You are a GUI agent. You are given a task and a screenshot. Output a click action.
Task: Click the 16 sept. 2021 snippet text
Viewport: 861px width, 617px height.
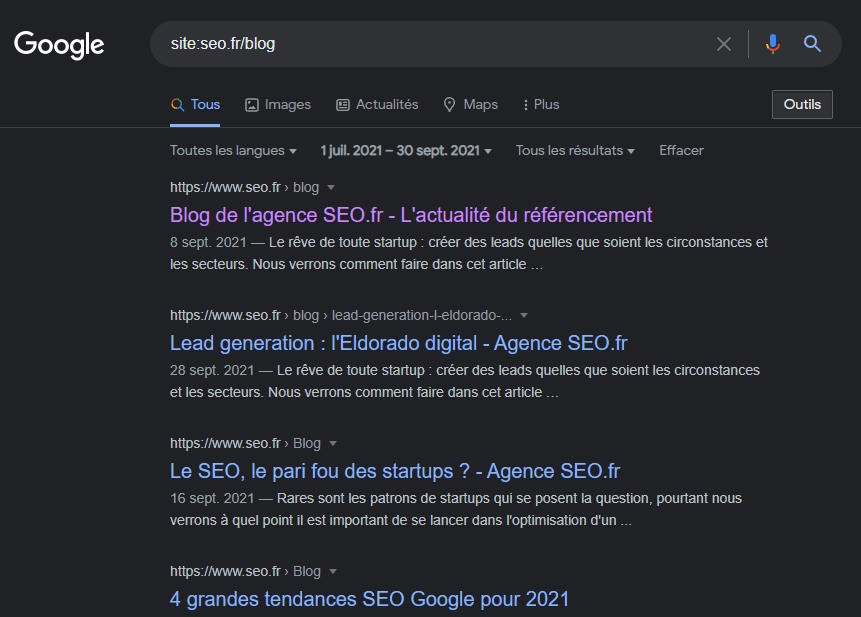pos(456,509)
